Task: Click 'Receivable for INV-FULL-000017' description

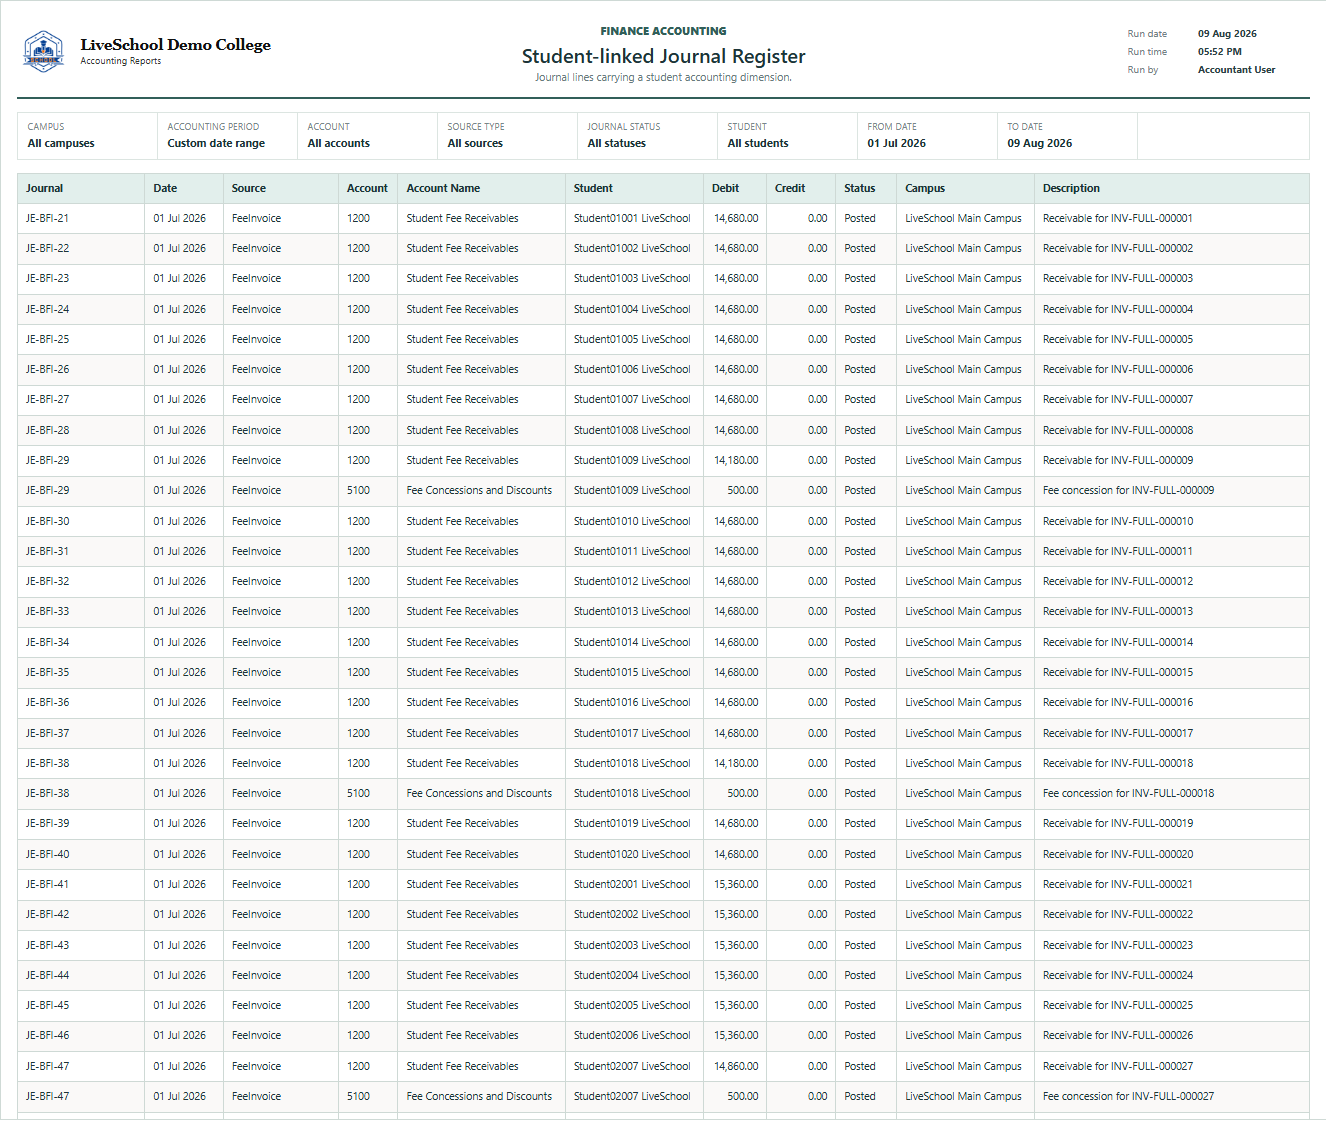Action: point(1118,733)
